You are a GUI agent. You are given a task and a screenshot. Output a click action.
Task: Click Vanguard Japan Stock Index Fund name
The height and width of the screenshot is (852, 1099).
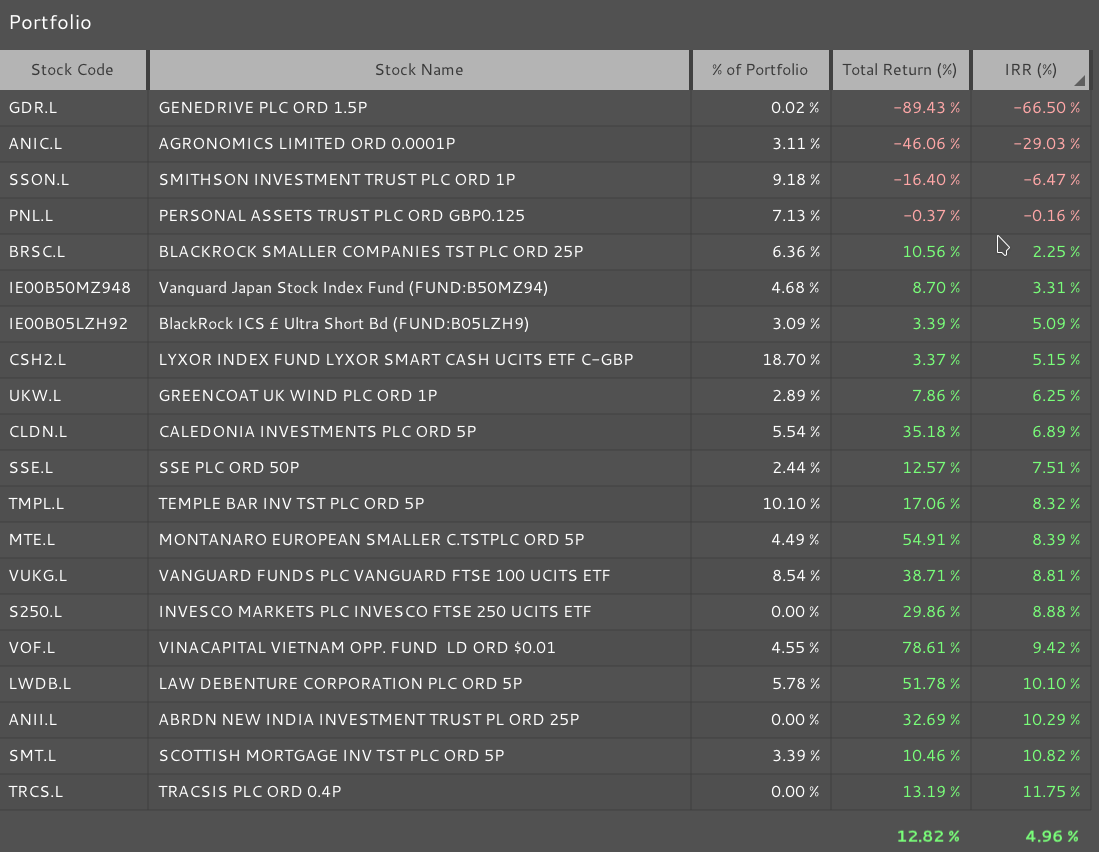coord(353,288)
